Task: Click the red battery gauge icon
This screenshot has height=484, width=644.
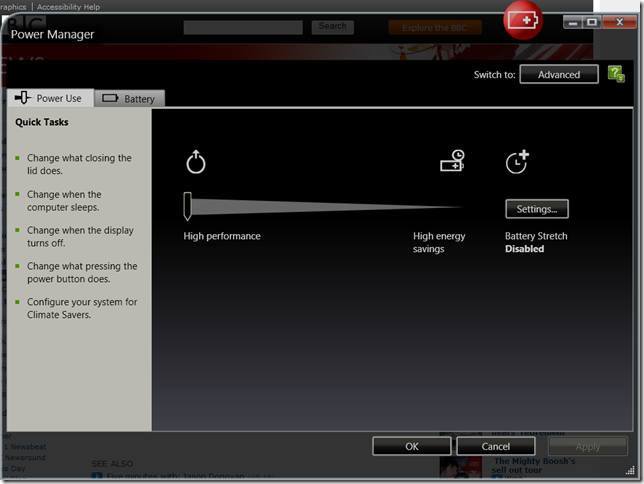Action: [523, 20]
